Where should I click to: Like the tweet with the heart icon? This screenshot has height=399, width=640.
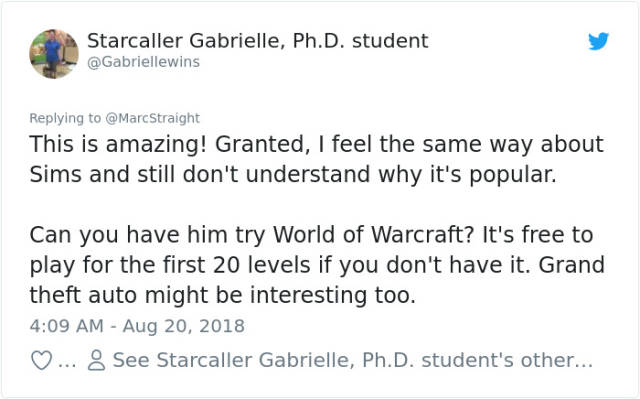42,360
